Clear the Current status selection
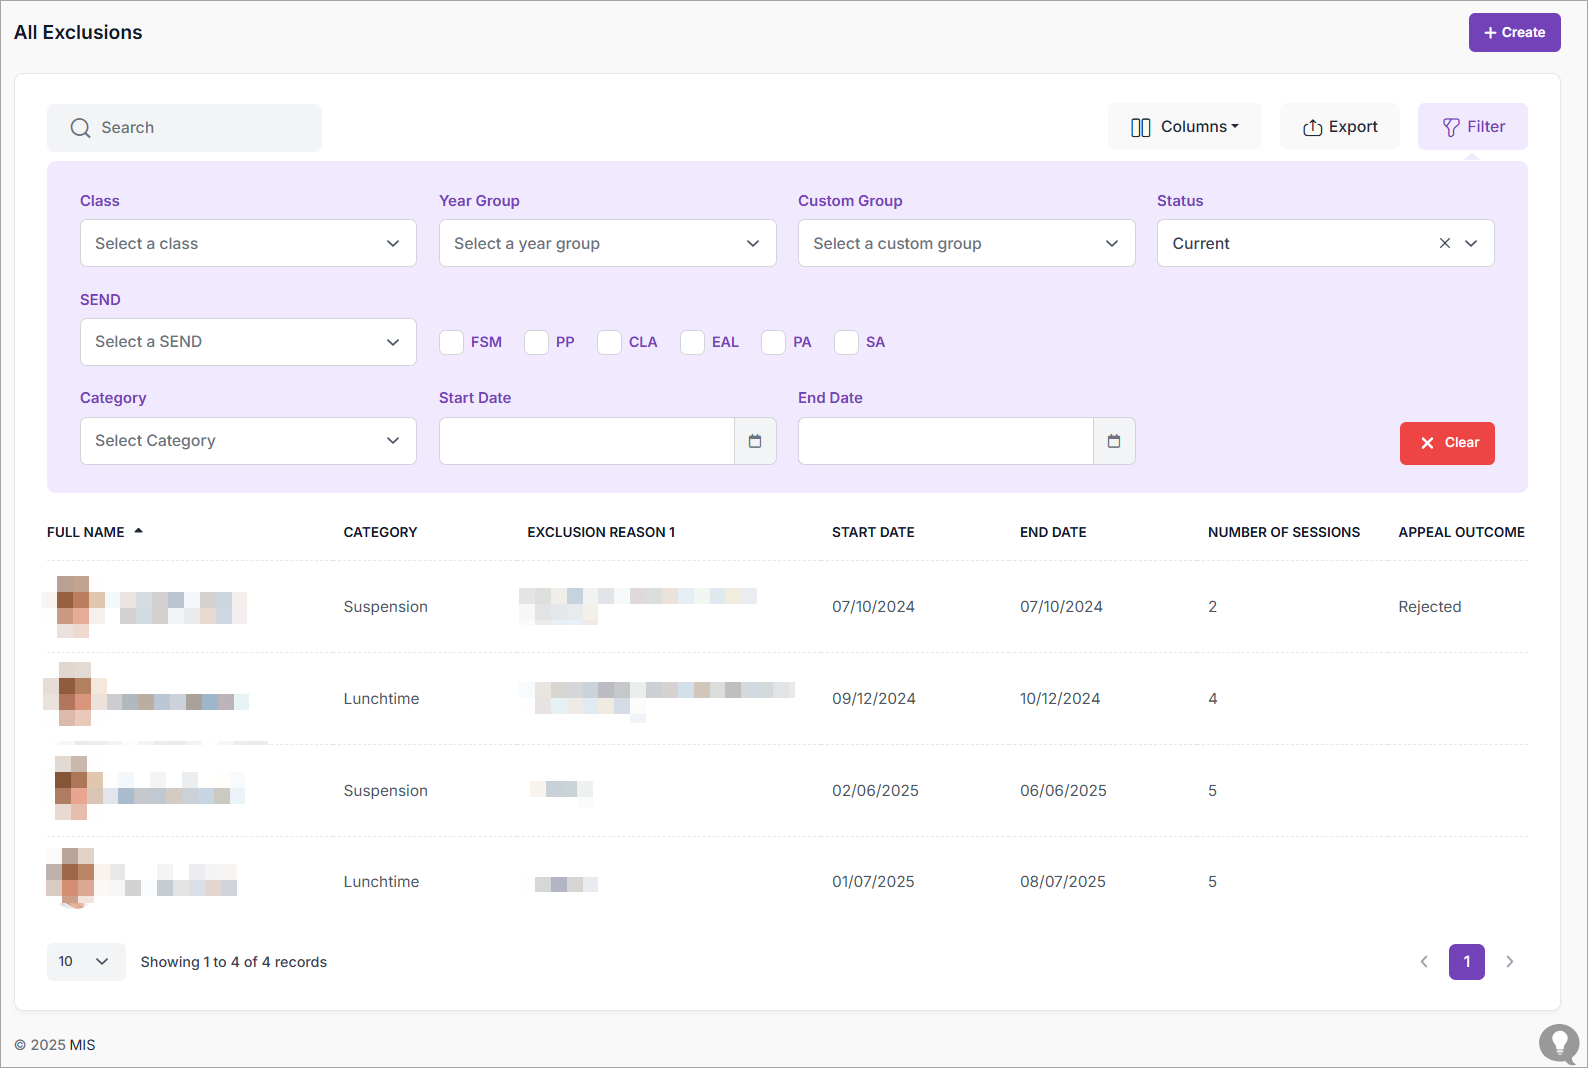The image size is (1588, 1068). point(1444,243)
